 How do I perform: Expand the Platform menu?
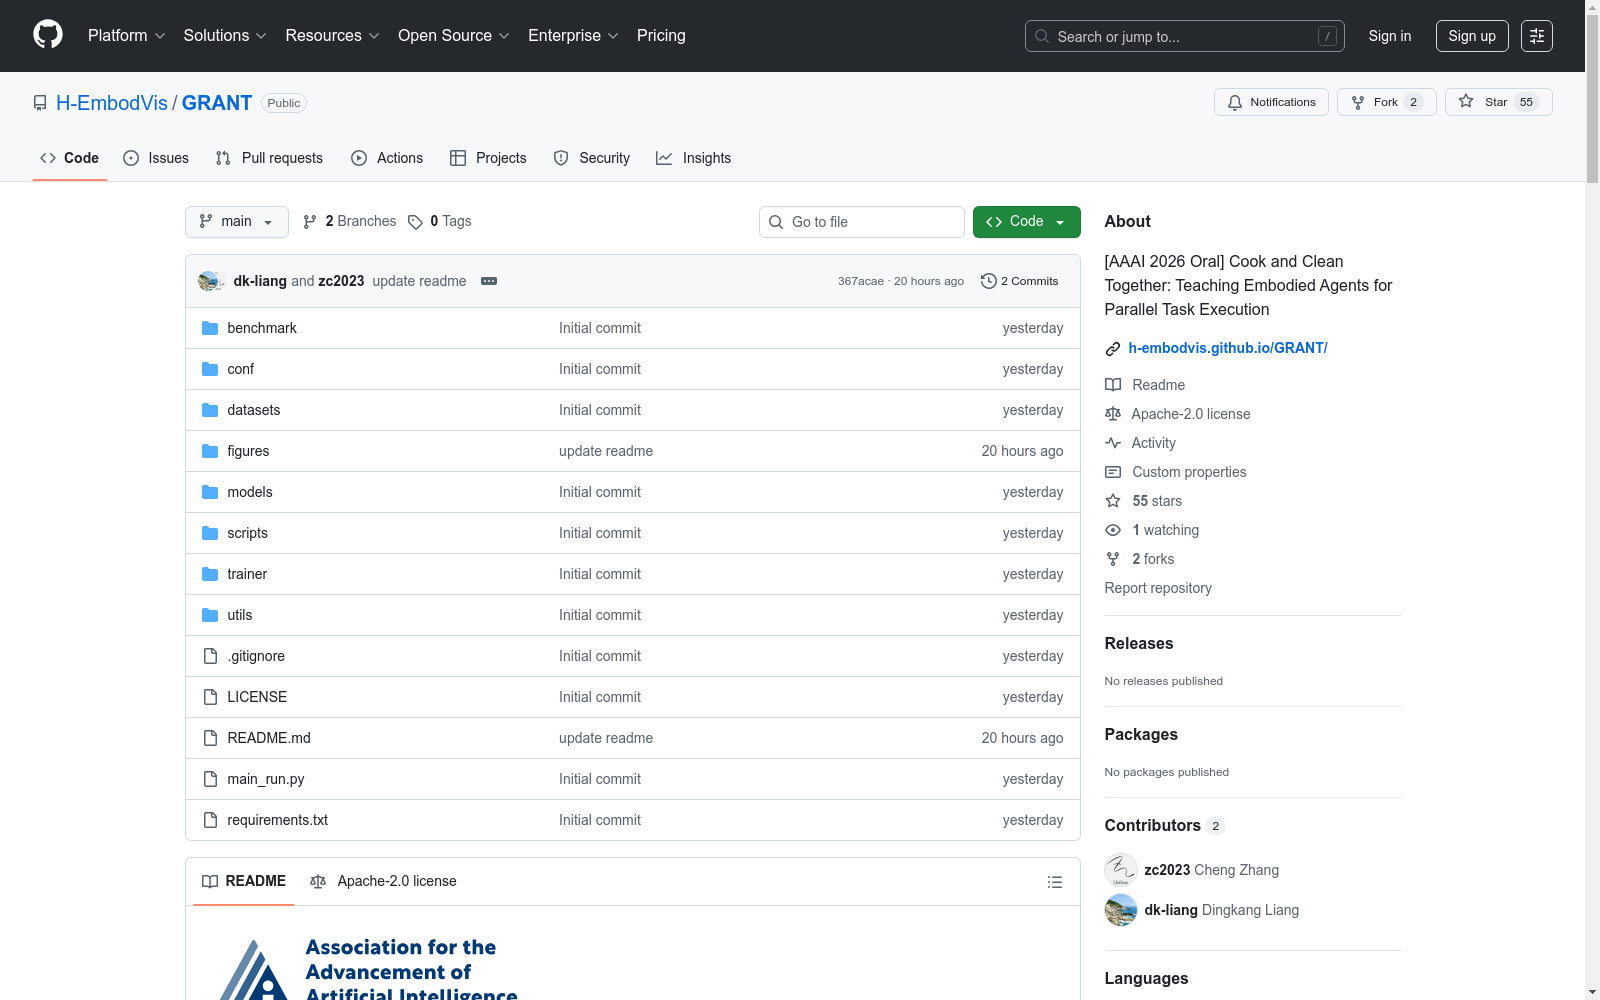(126, 36)
